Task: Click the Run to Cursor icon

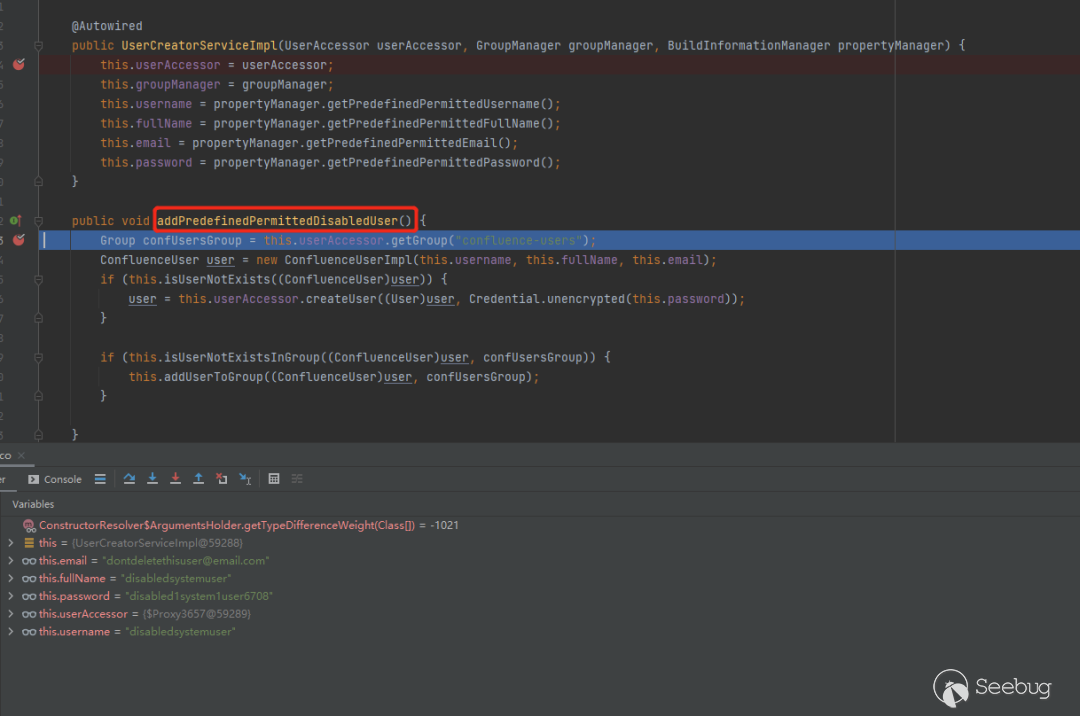Action: pyautogui.click(x=245, y=479)
